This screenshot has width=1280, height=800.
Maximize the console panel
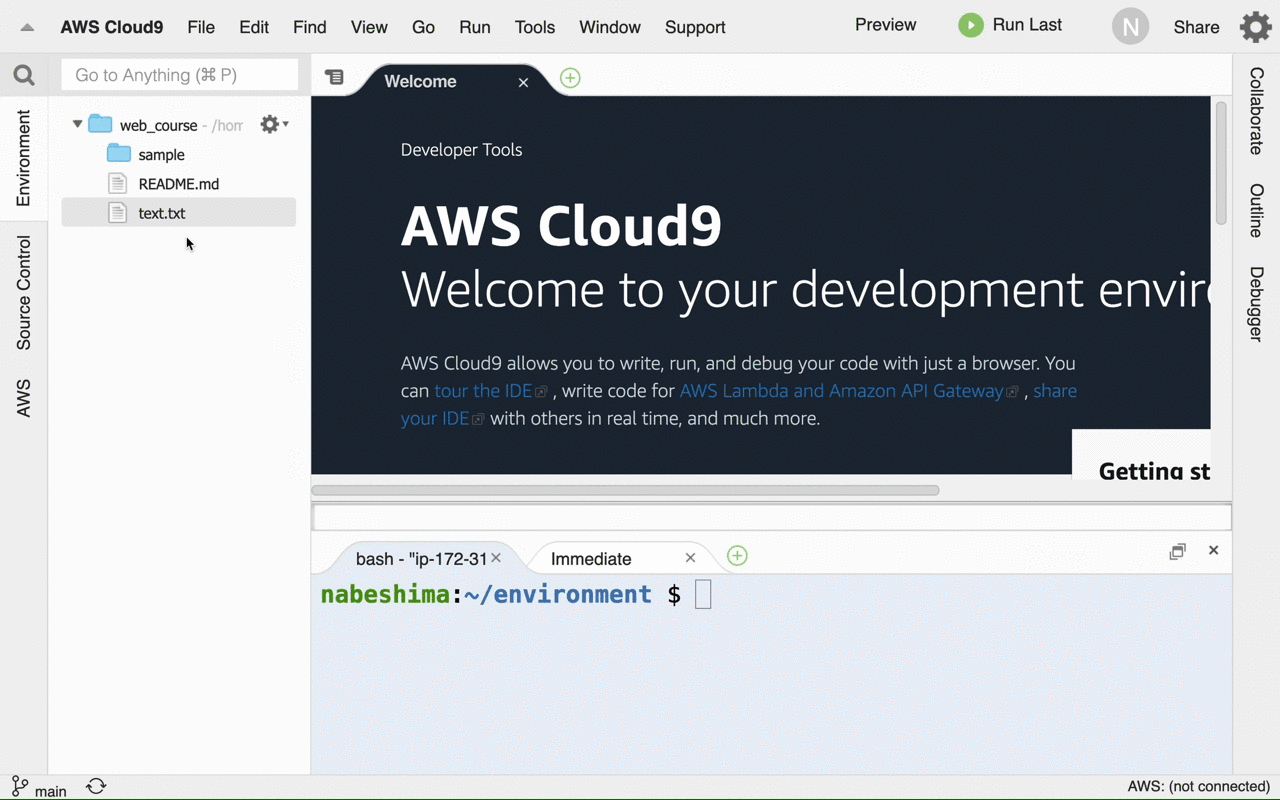click(x=1177, y=551)
